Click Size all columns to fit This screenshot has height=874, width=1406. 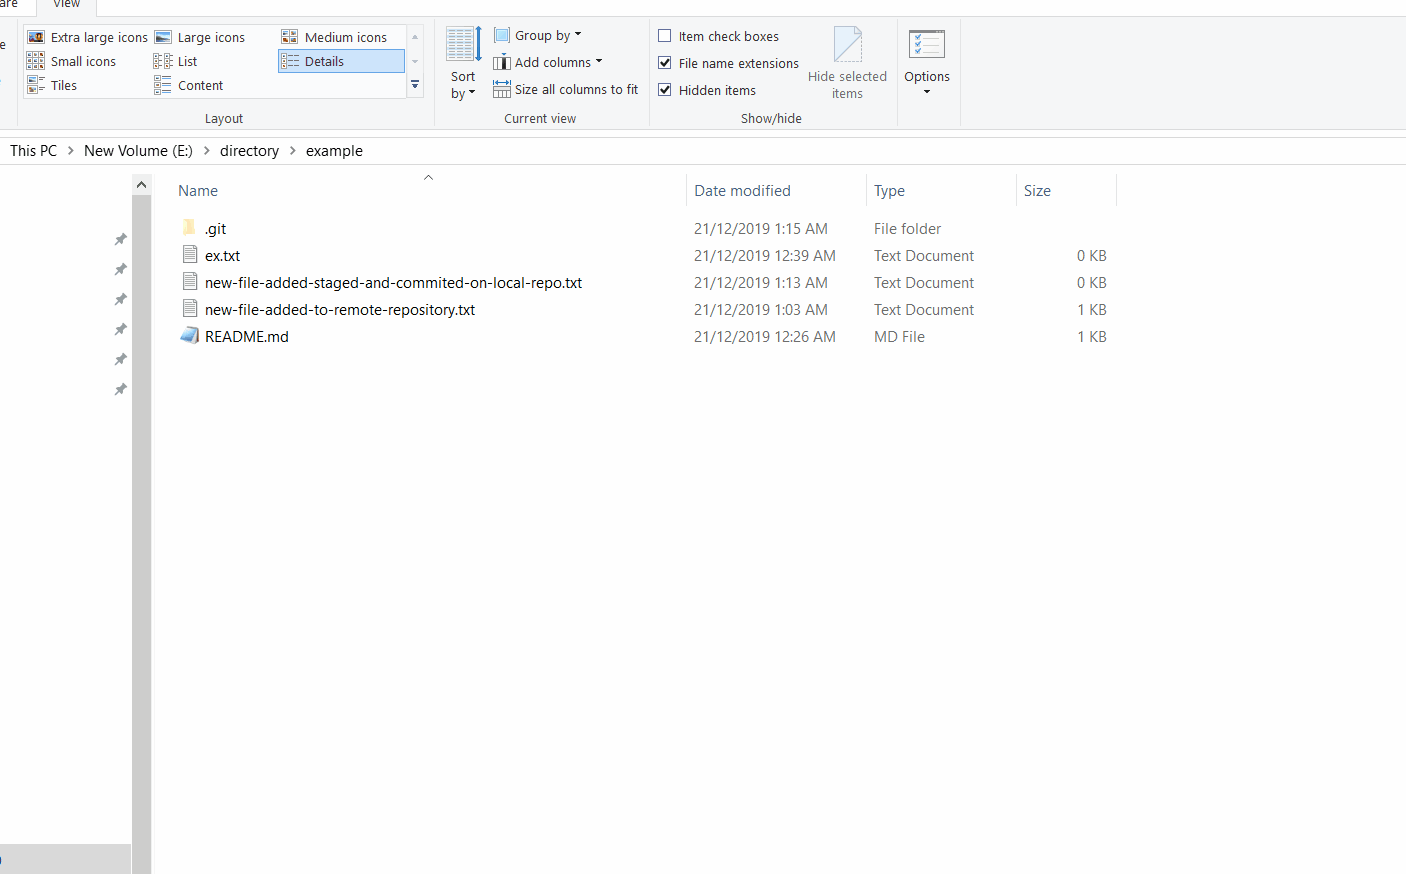[565, 89]
